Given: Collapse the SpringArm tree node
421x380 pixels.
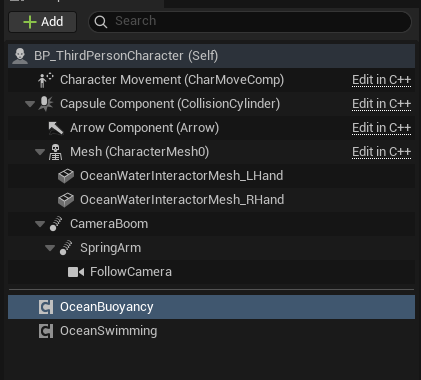Looking at the screenshot, I should 50,248.
